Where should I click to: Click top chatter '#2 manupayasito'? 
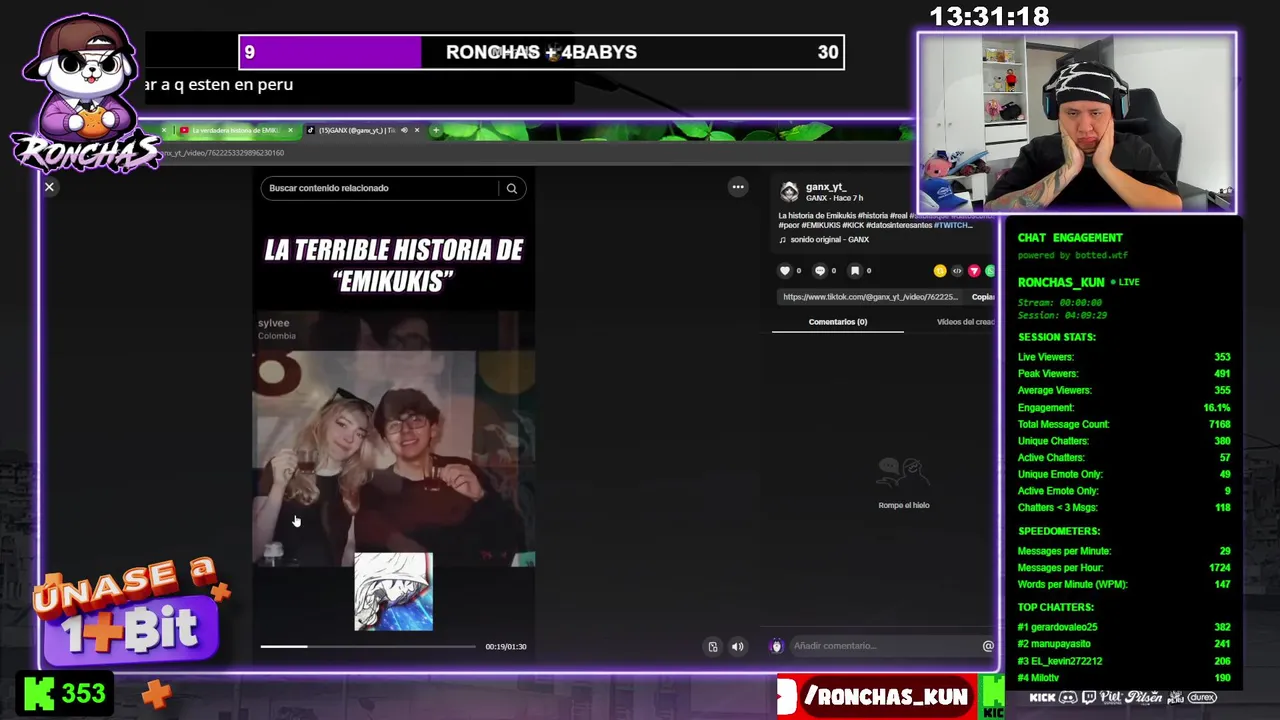1124,644
